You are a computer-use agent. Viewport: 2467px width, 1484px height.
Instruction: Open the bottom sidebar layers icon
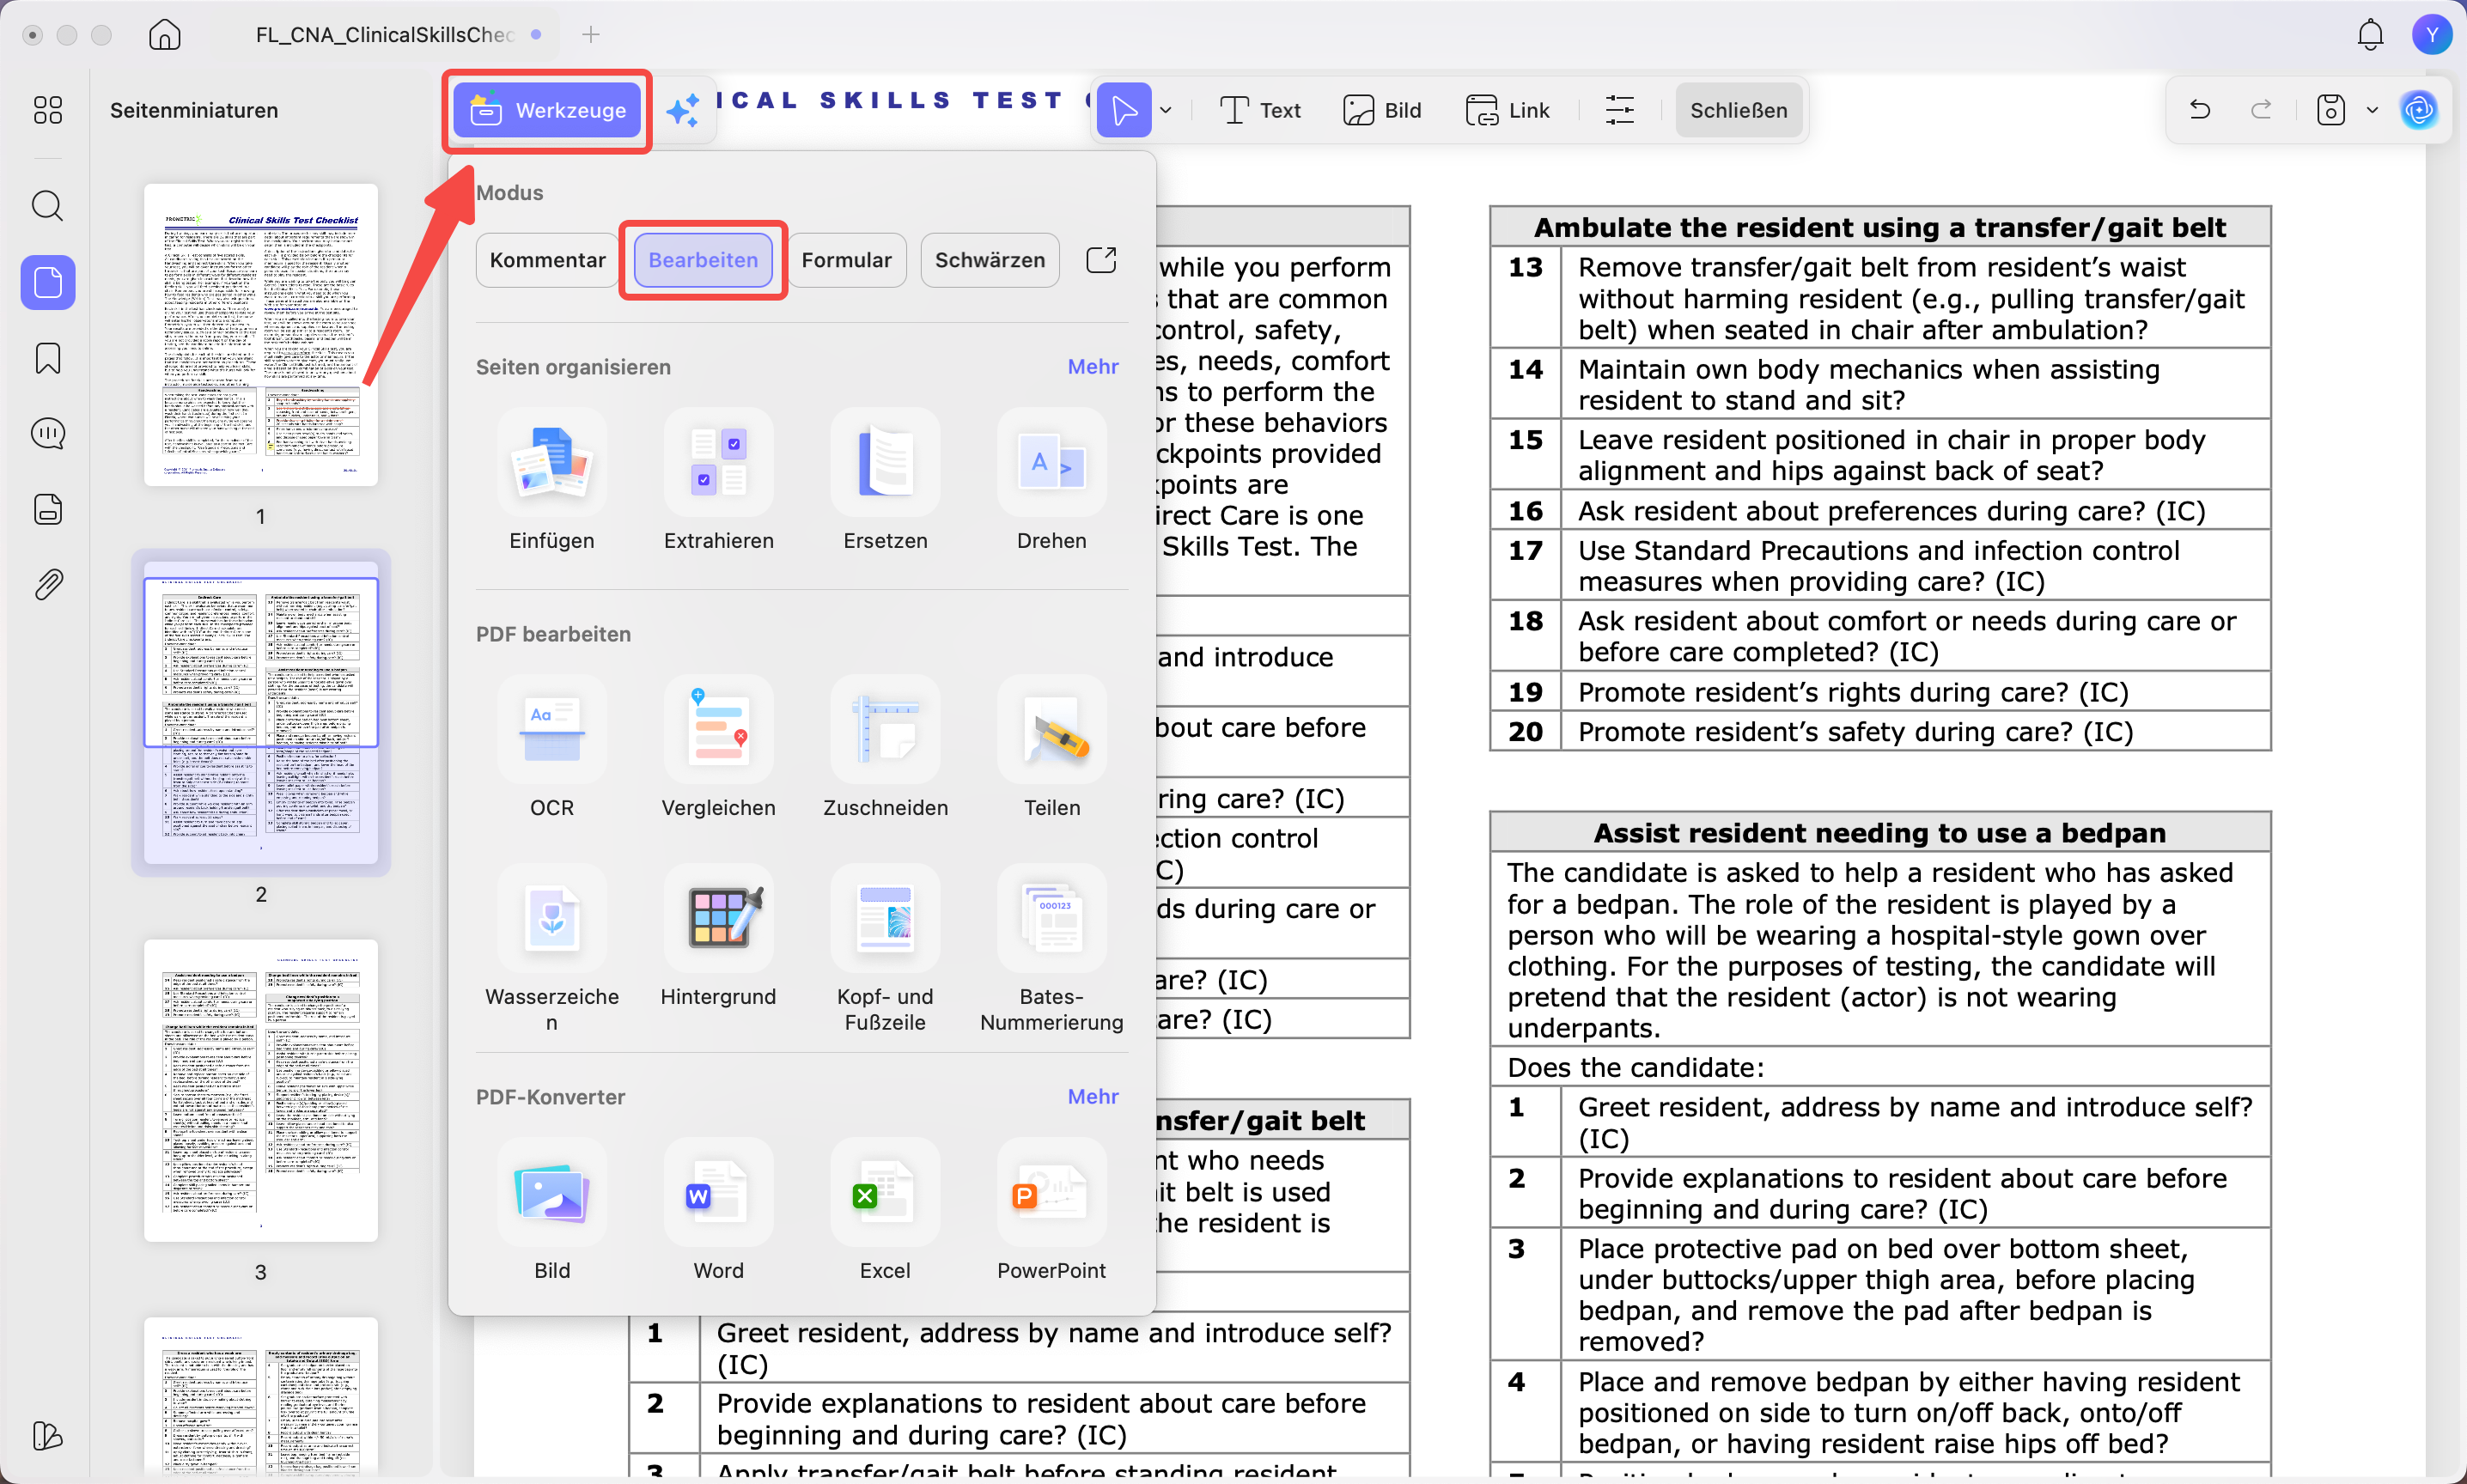pos(47,1436)
